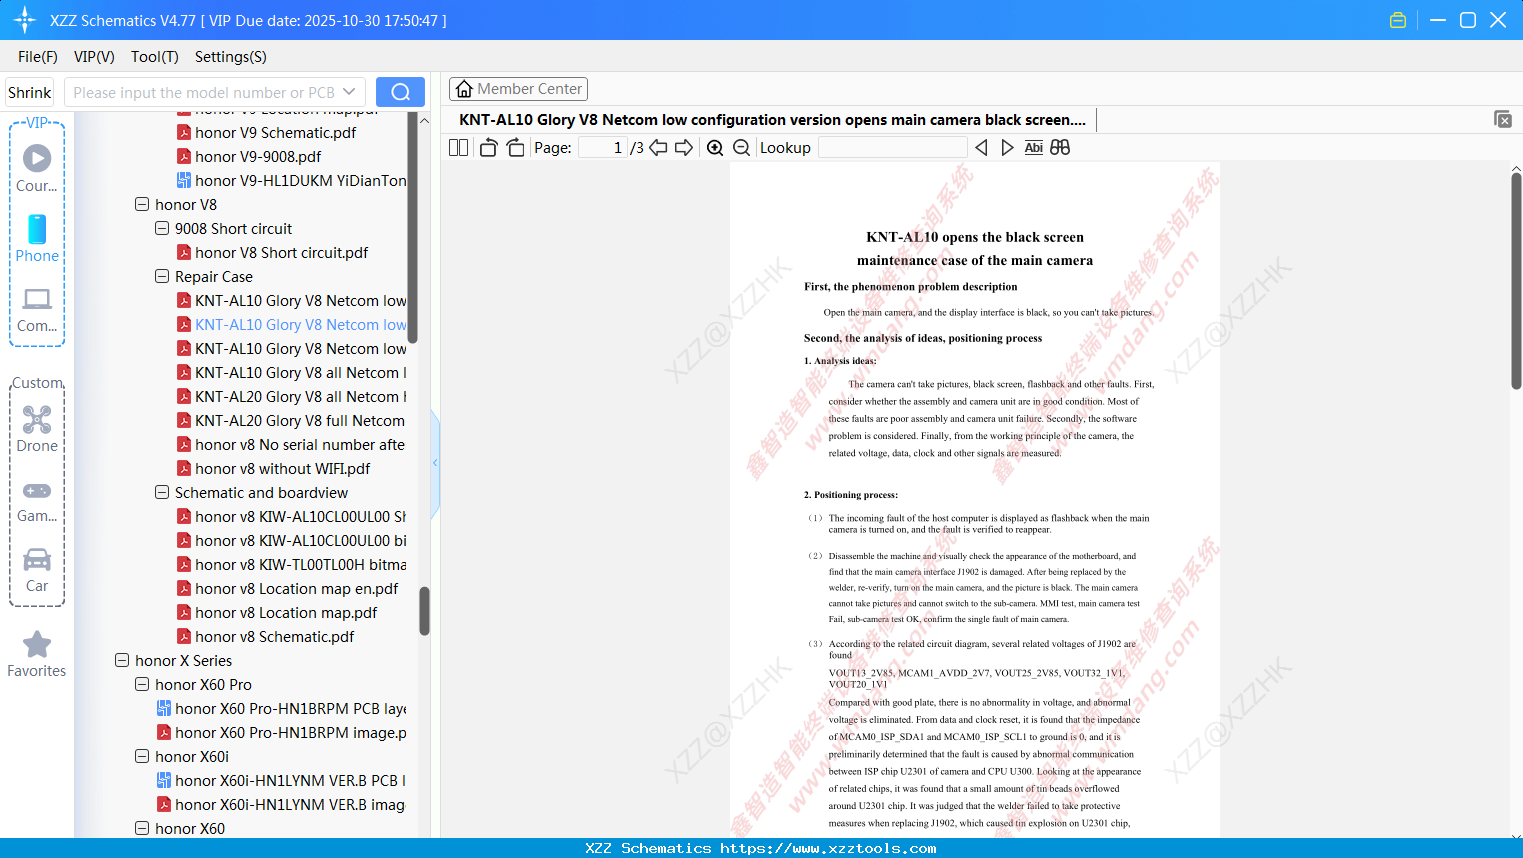
Task: Open honor X60i-HN1LYNM VER.B PCB file
Action: click(282, 780)
